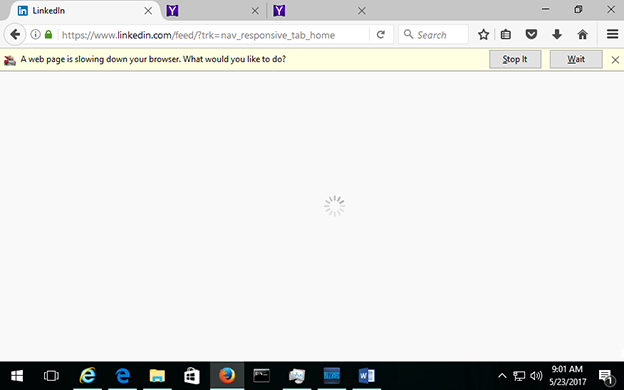Click the network status tray icon
Viewport: 624px width, 390px height.
[519, 376]
